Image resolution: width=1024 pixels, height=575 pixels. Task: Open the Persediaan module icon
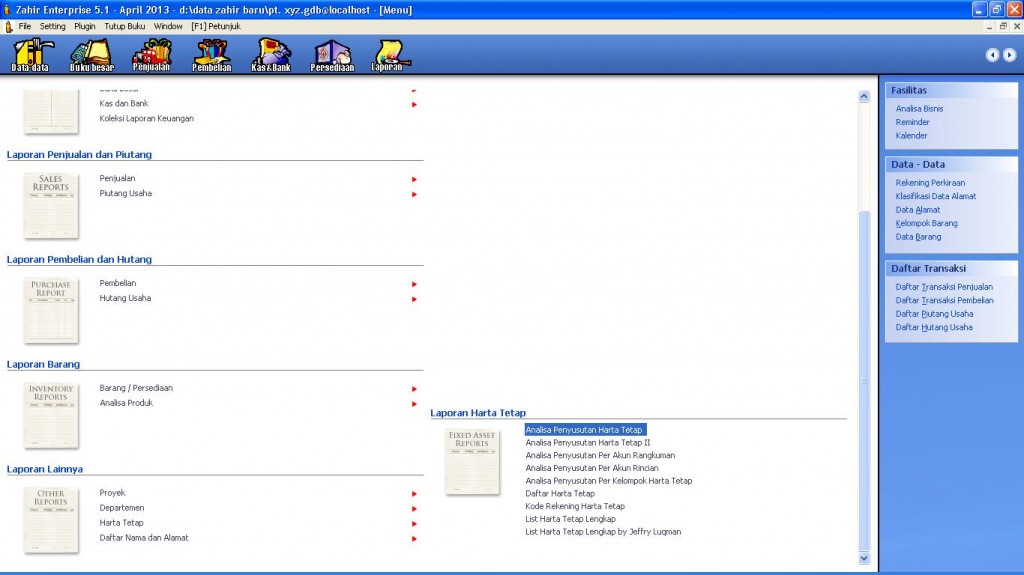point(332,55)
